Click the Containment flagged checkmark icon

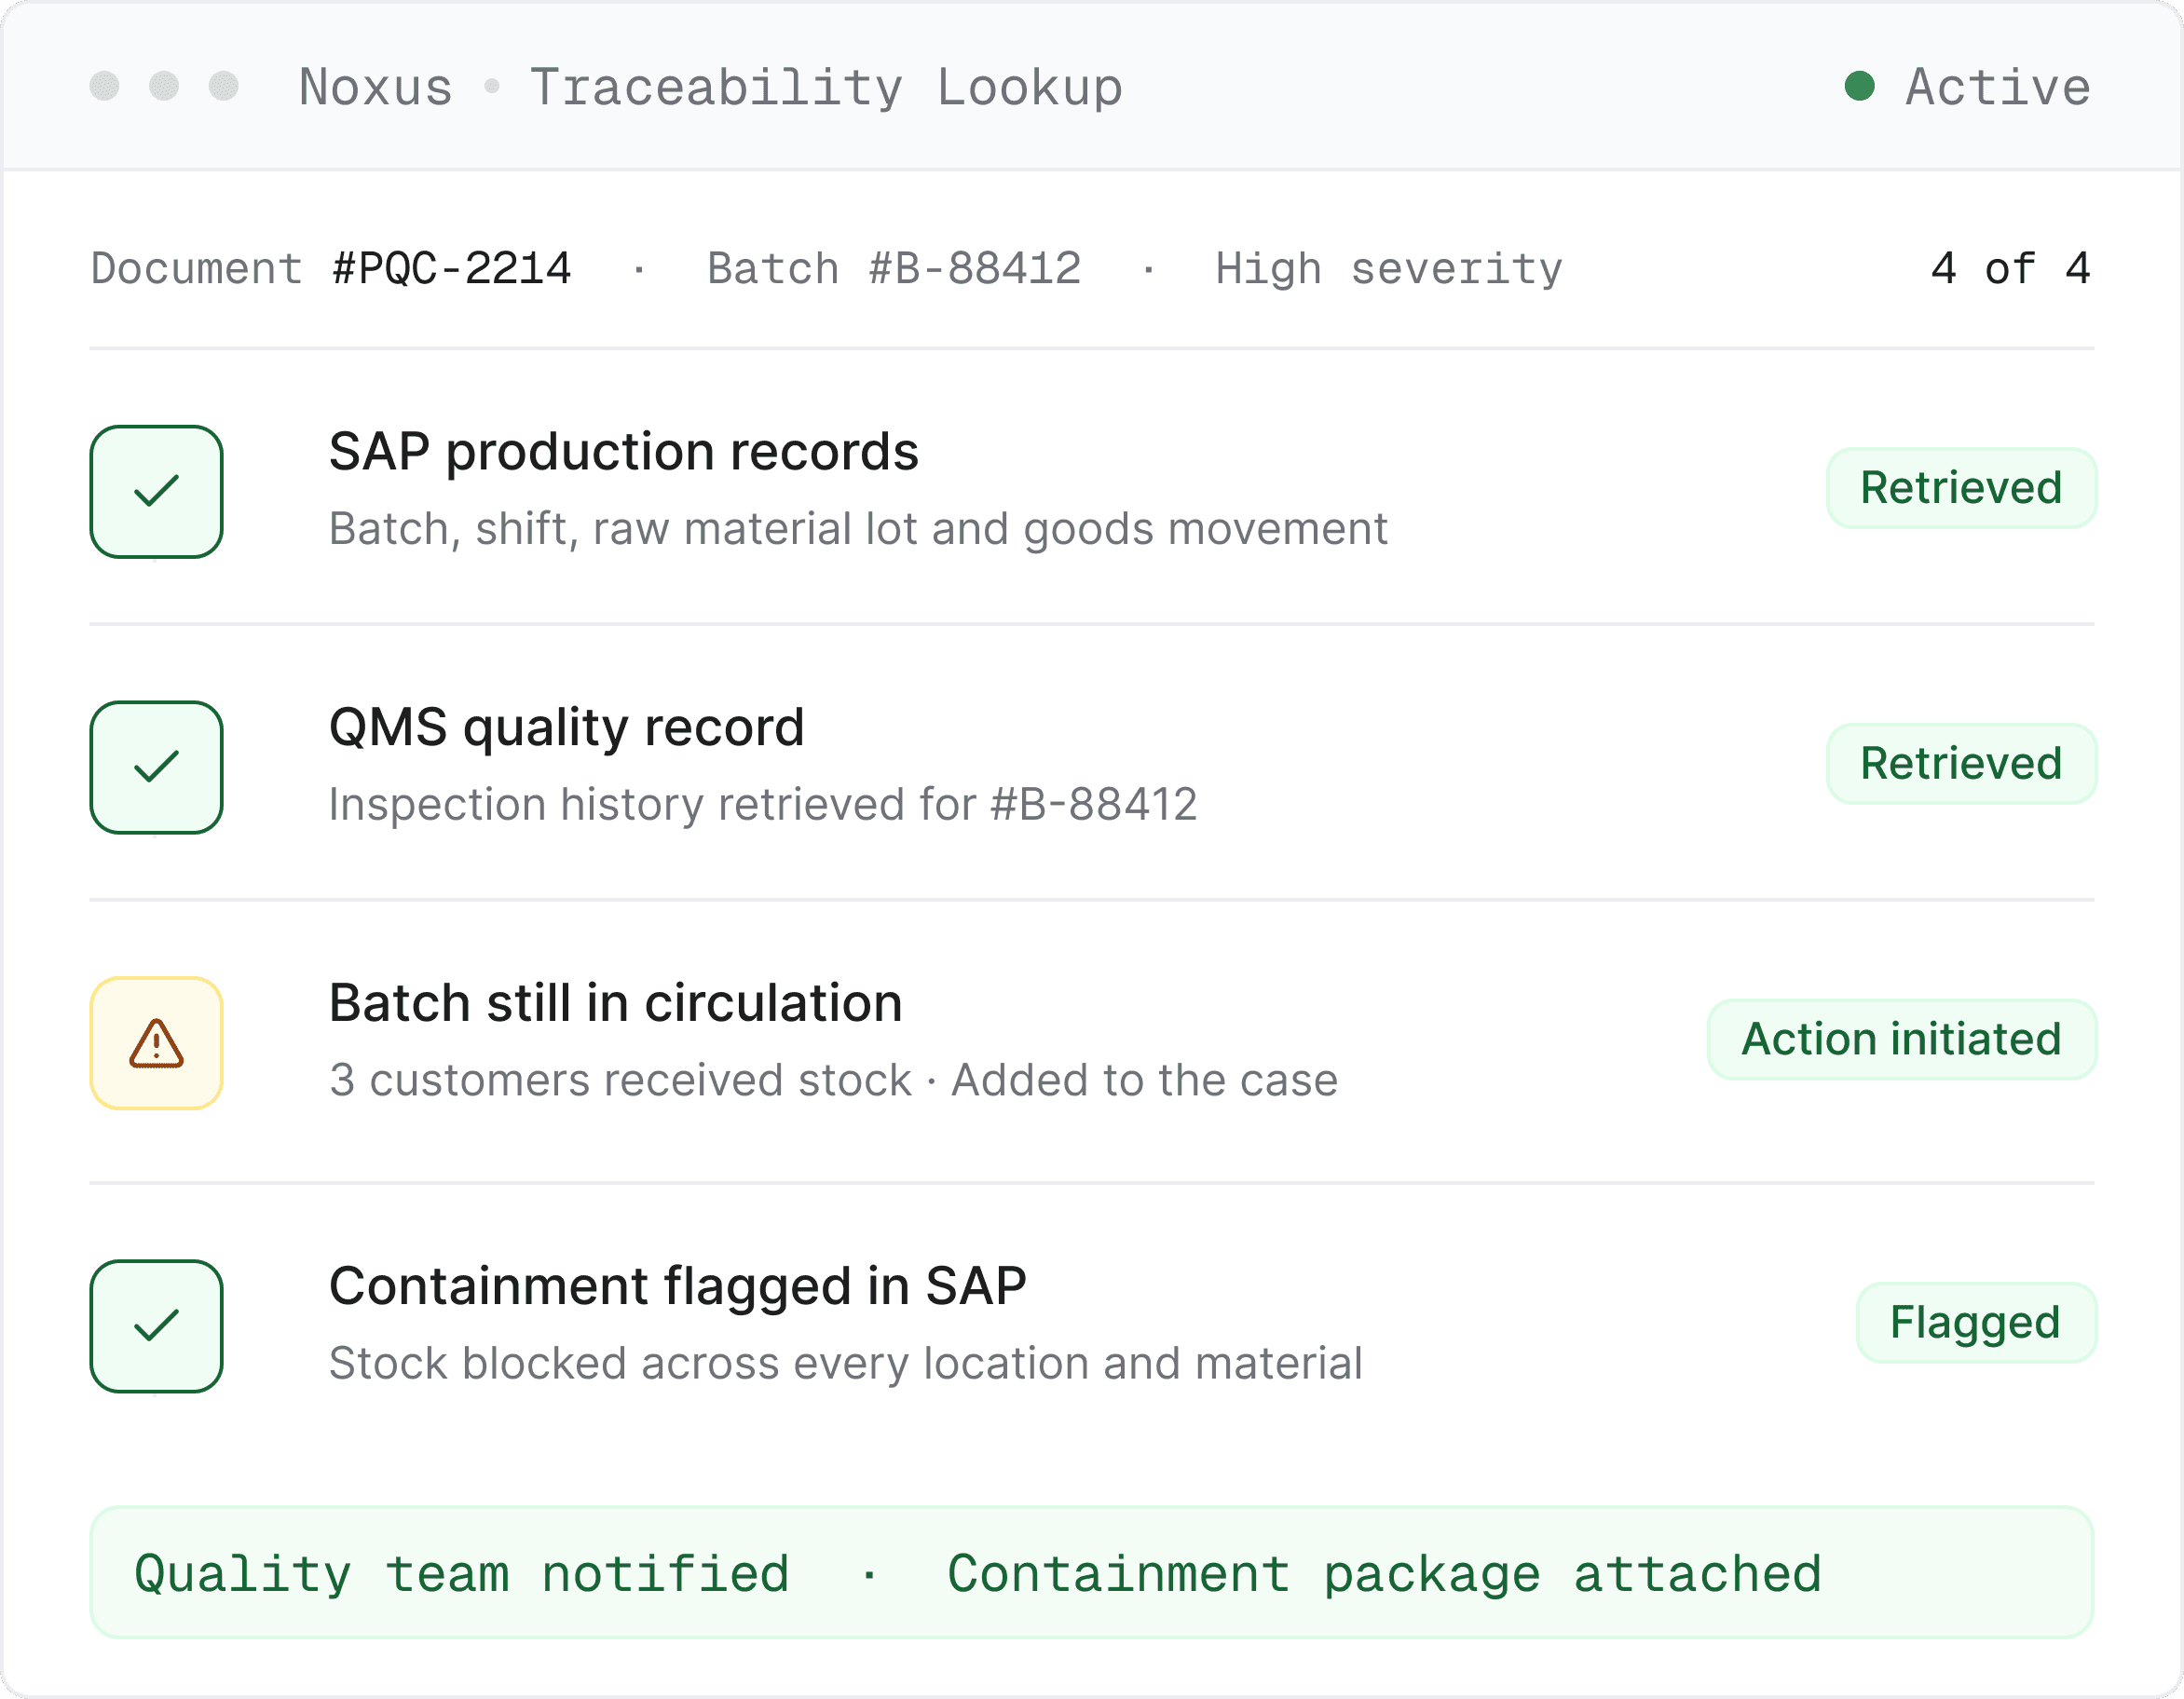coord(156,1326)
